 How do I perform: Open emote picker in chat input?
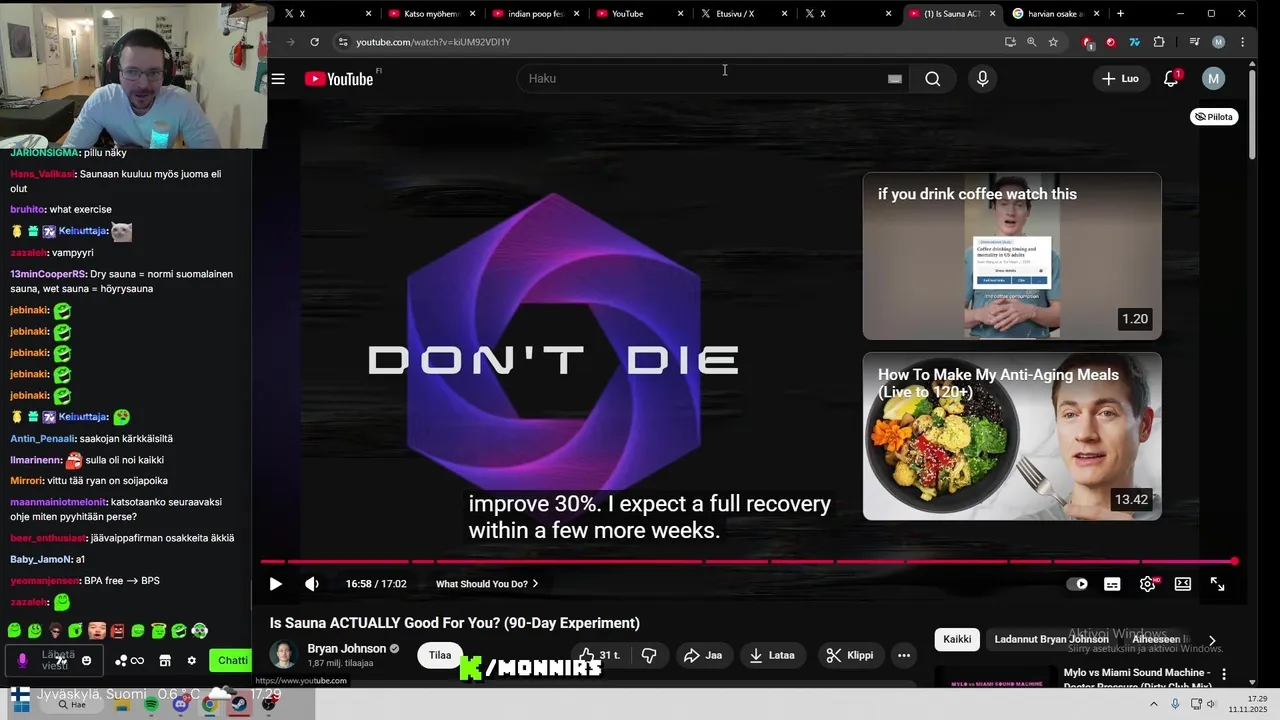pyautogui.click(x=86, y=661)
